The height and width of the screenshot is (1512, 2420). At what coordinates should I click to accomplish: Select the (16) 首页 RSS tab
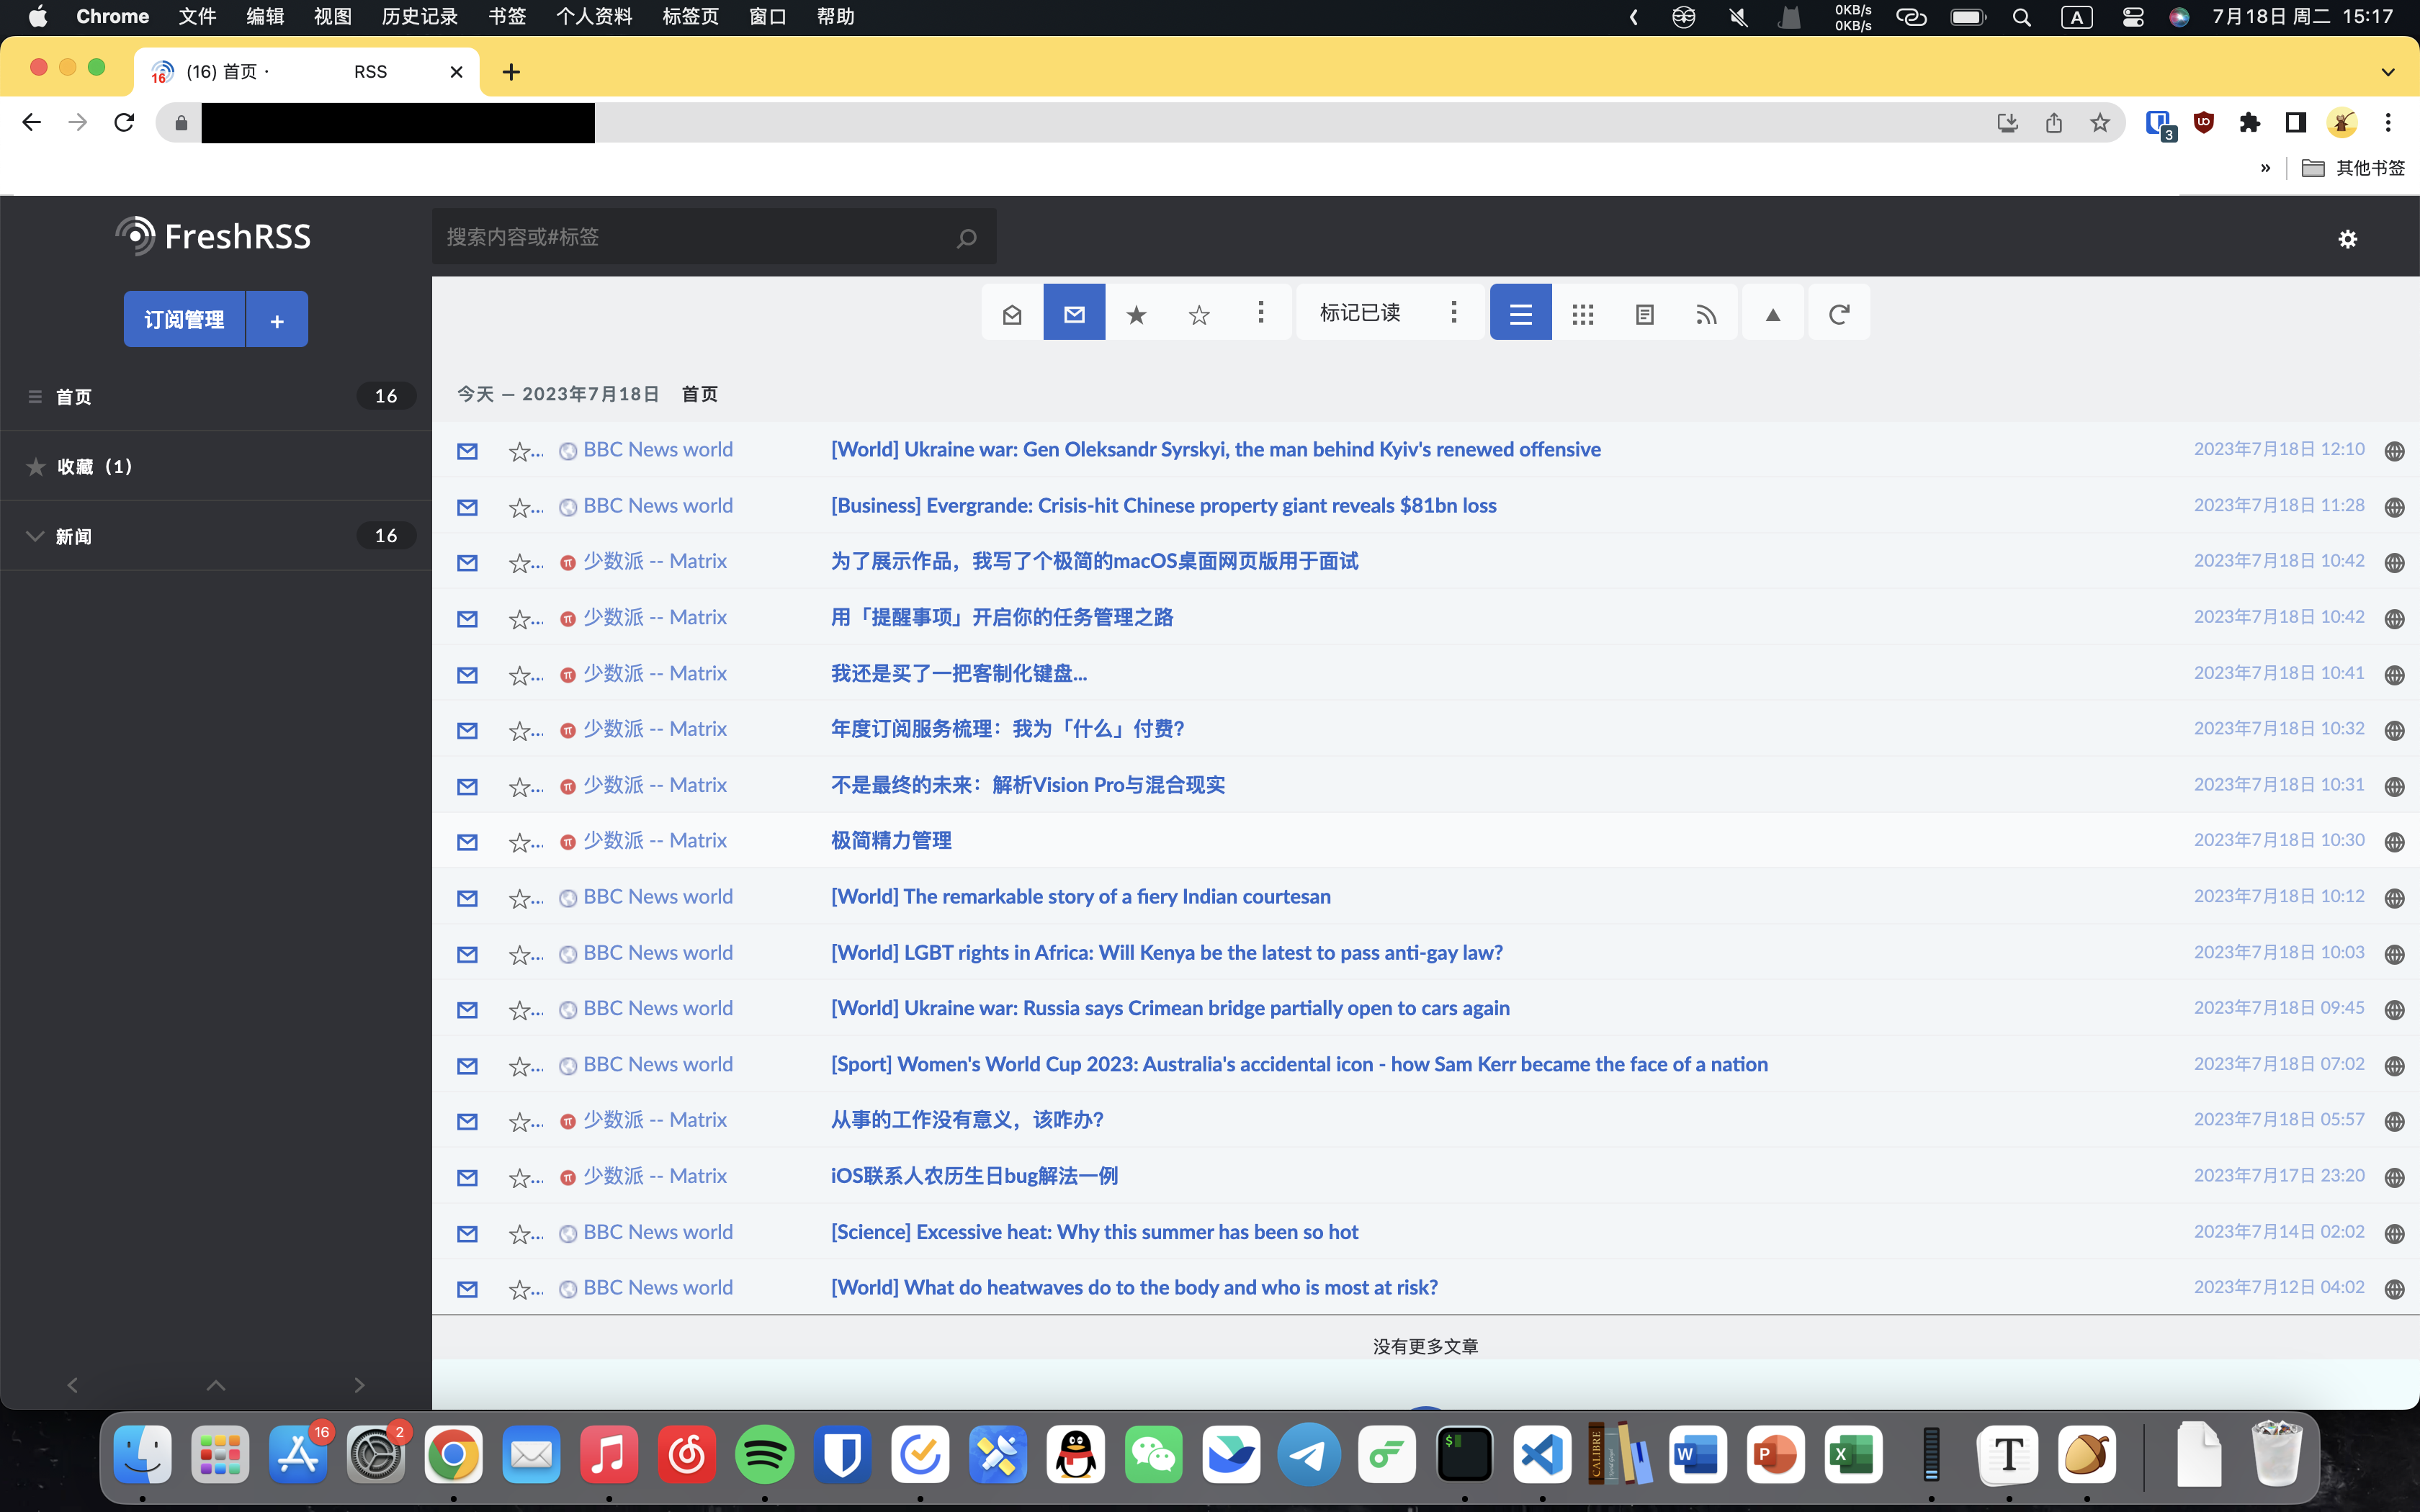[307, 71]
